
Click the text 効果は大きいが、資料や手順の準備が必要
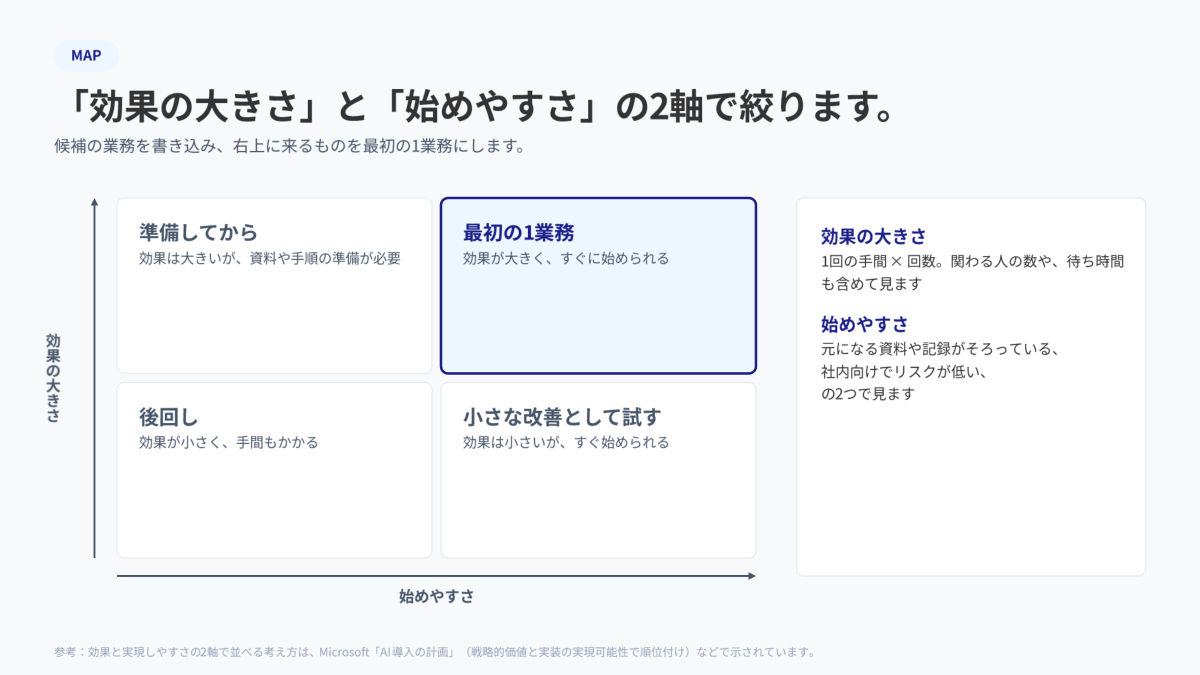pos(270,258)
